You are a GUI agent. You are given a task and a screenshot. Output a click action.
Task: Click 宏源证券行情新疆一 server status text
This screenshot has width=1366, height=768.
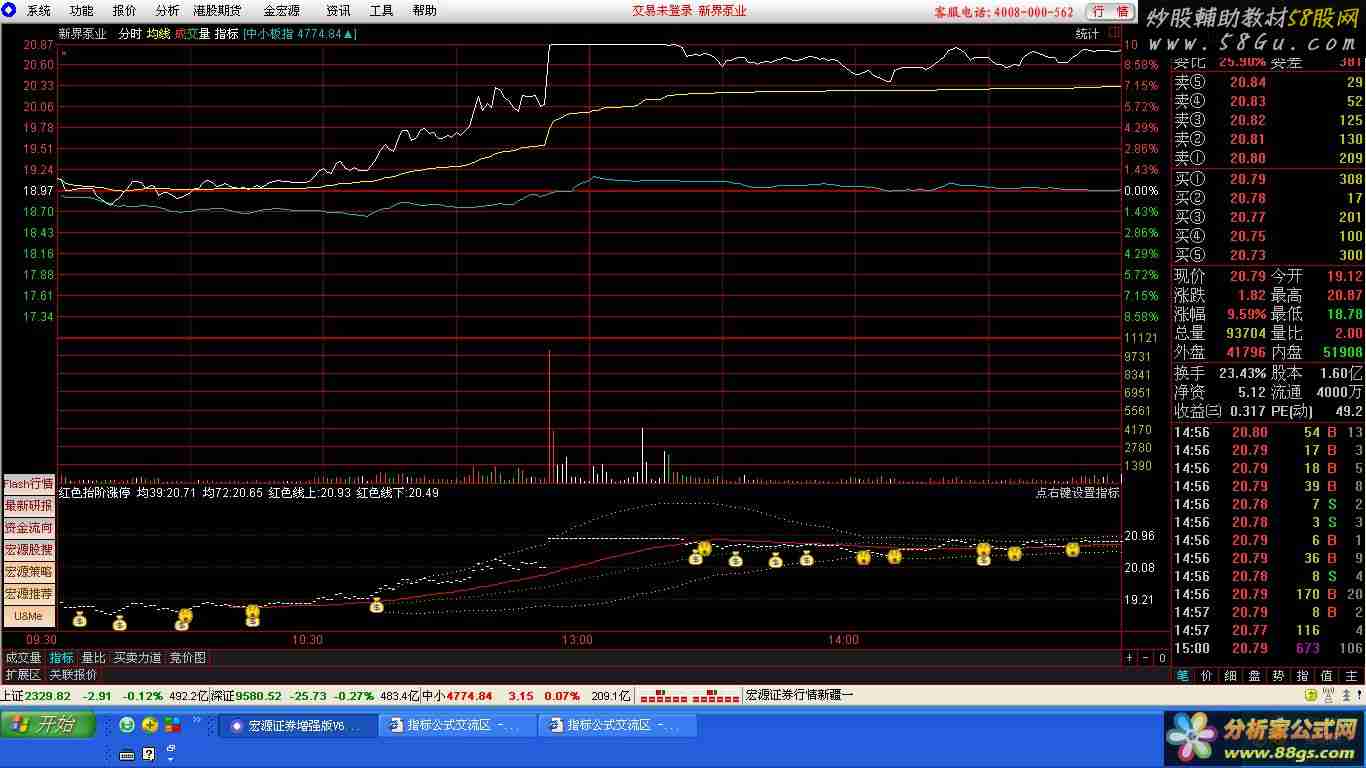click(x=800, y=695)
